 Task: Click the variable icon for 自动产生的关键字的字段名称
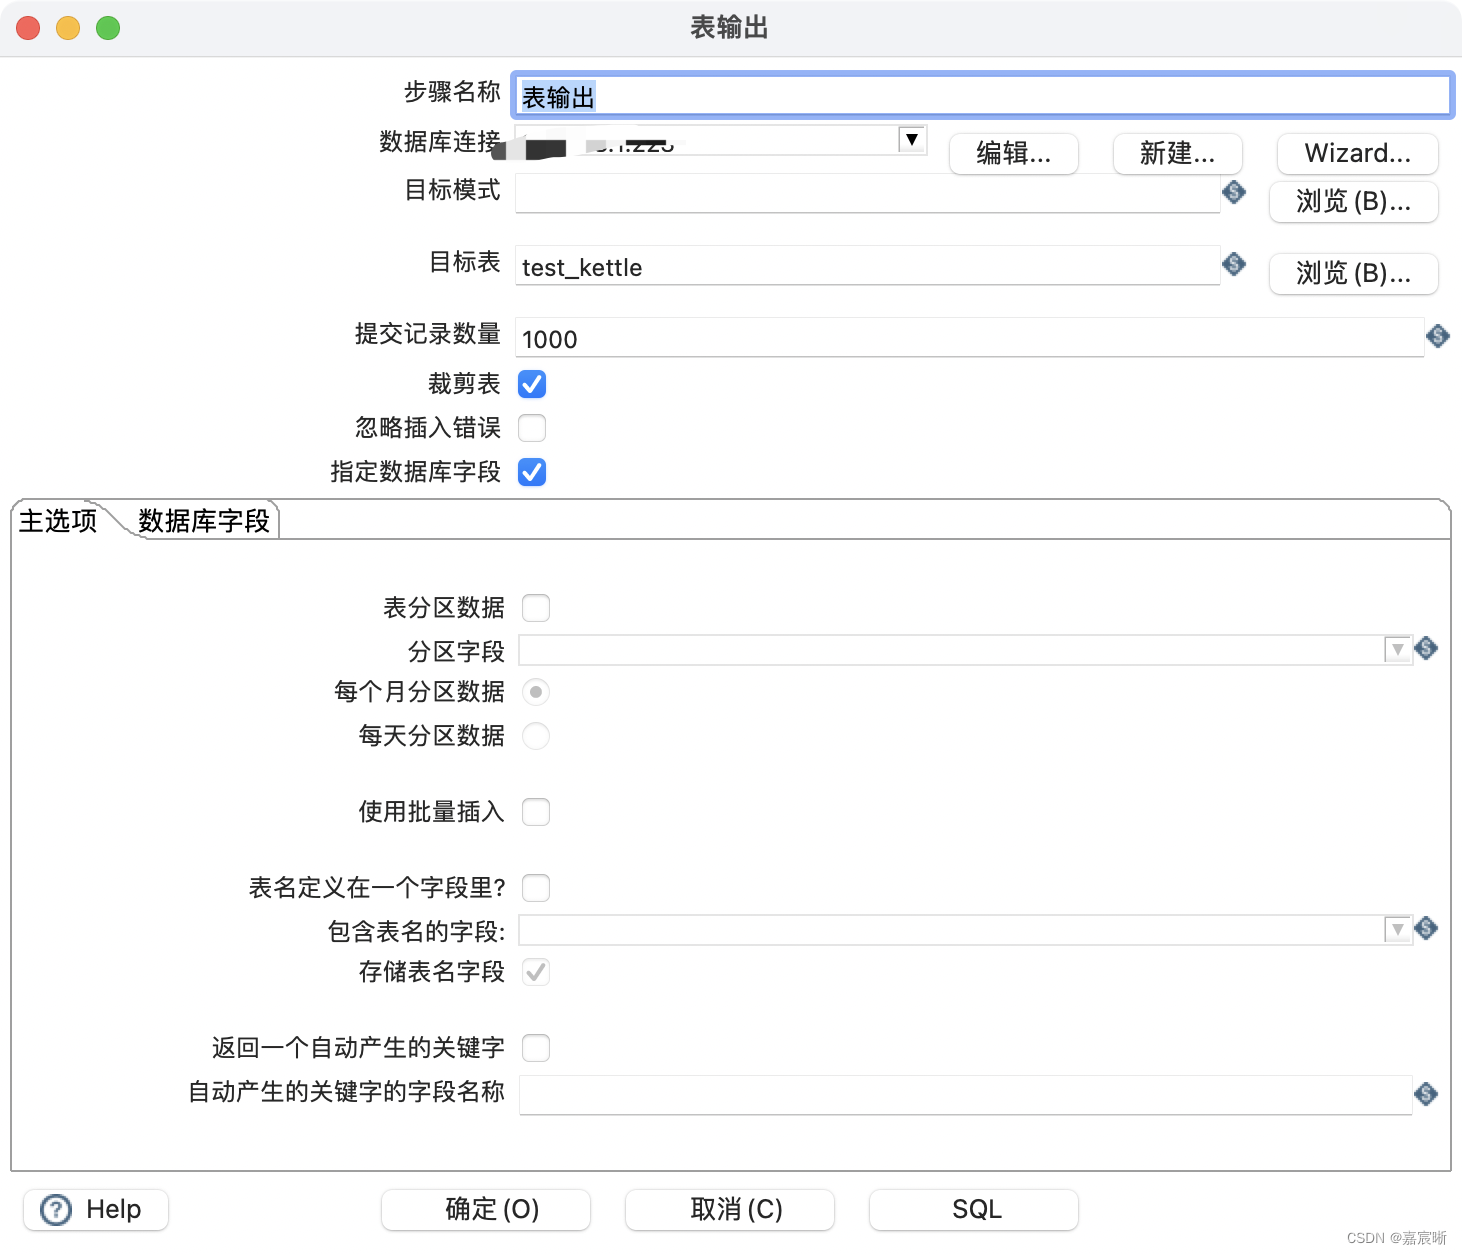[x=1425, y=1094]
